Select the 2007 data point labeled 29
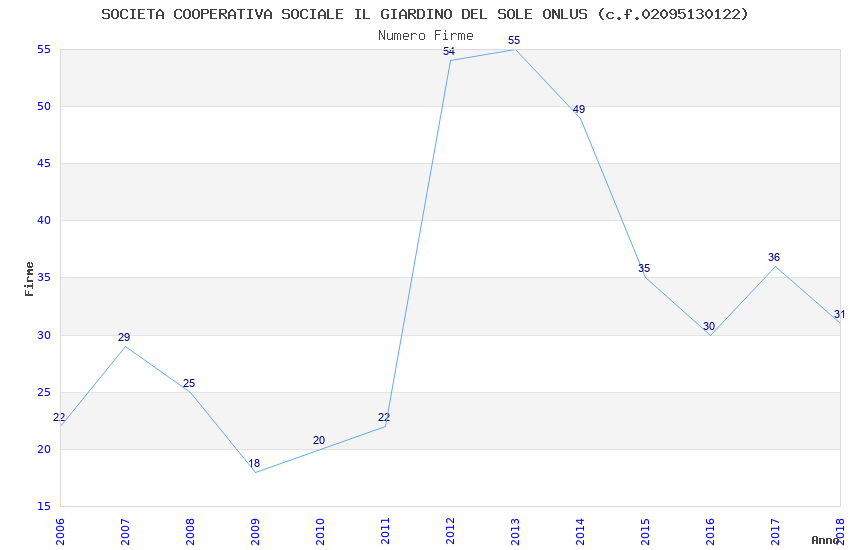This screenshot has height=550, width=850. [x=124, y=337]
